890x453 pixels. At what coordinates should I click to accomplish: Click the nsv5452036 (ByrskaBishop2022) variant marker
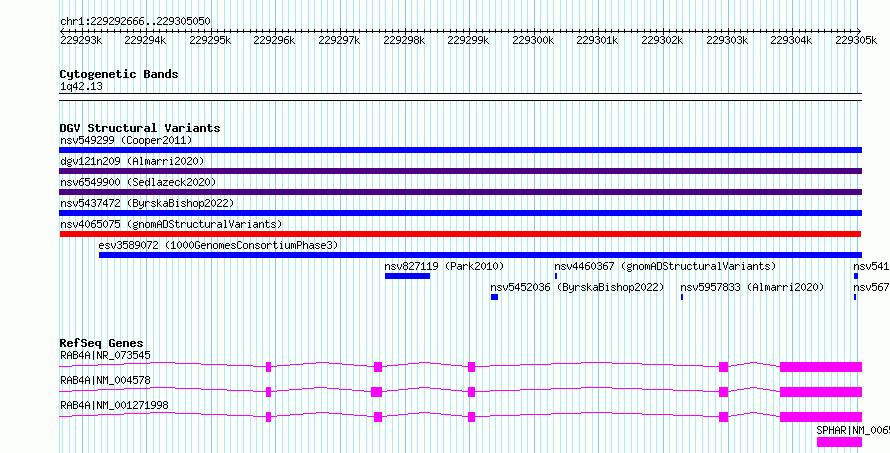pyautogui.click(x=494, y=297)
